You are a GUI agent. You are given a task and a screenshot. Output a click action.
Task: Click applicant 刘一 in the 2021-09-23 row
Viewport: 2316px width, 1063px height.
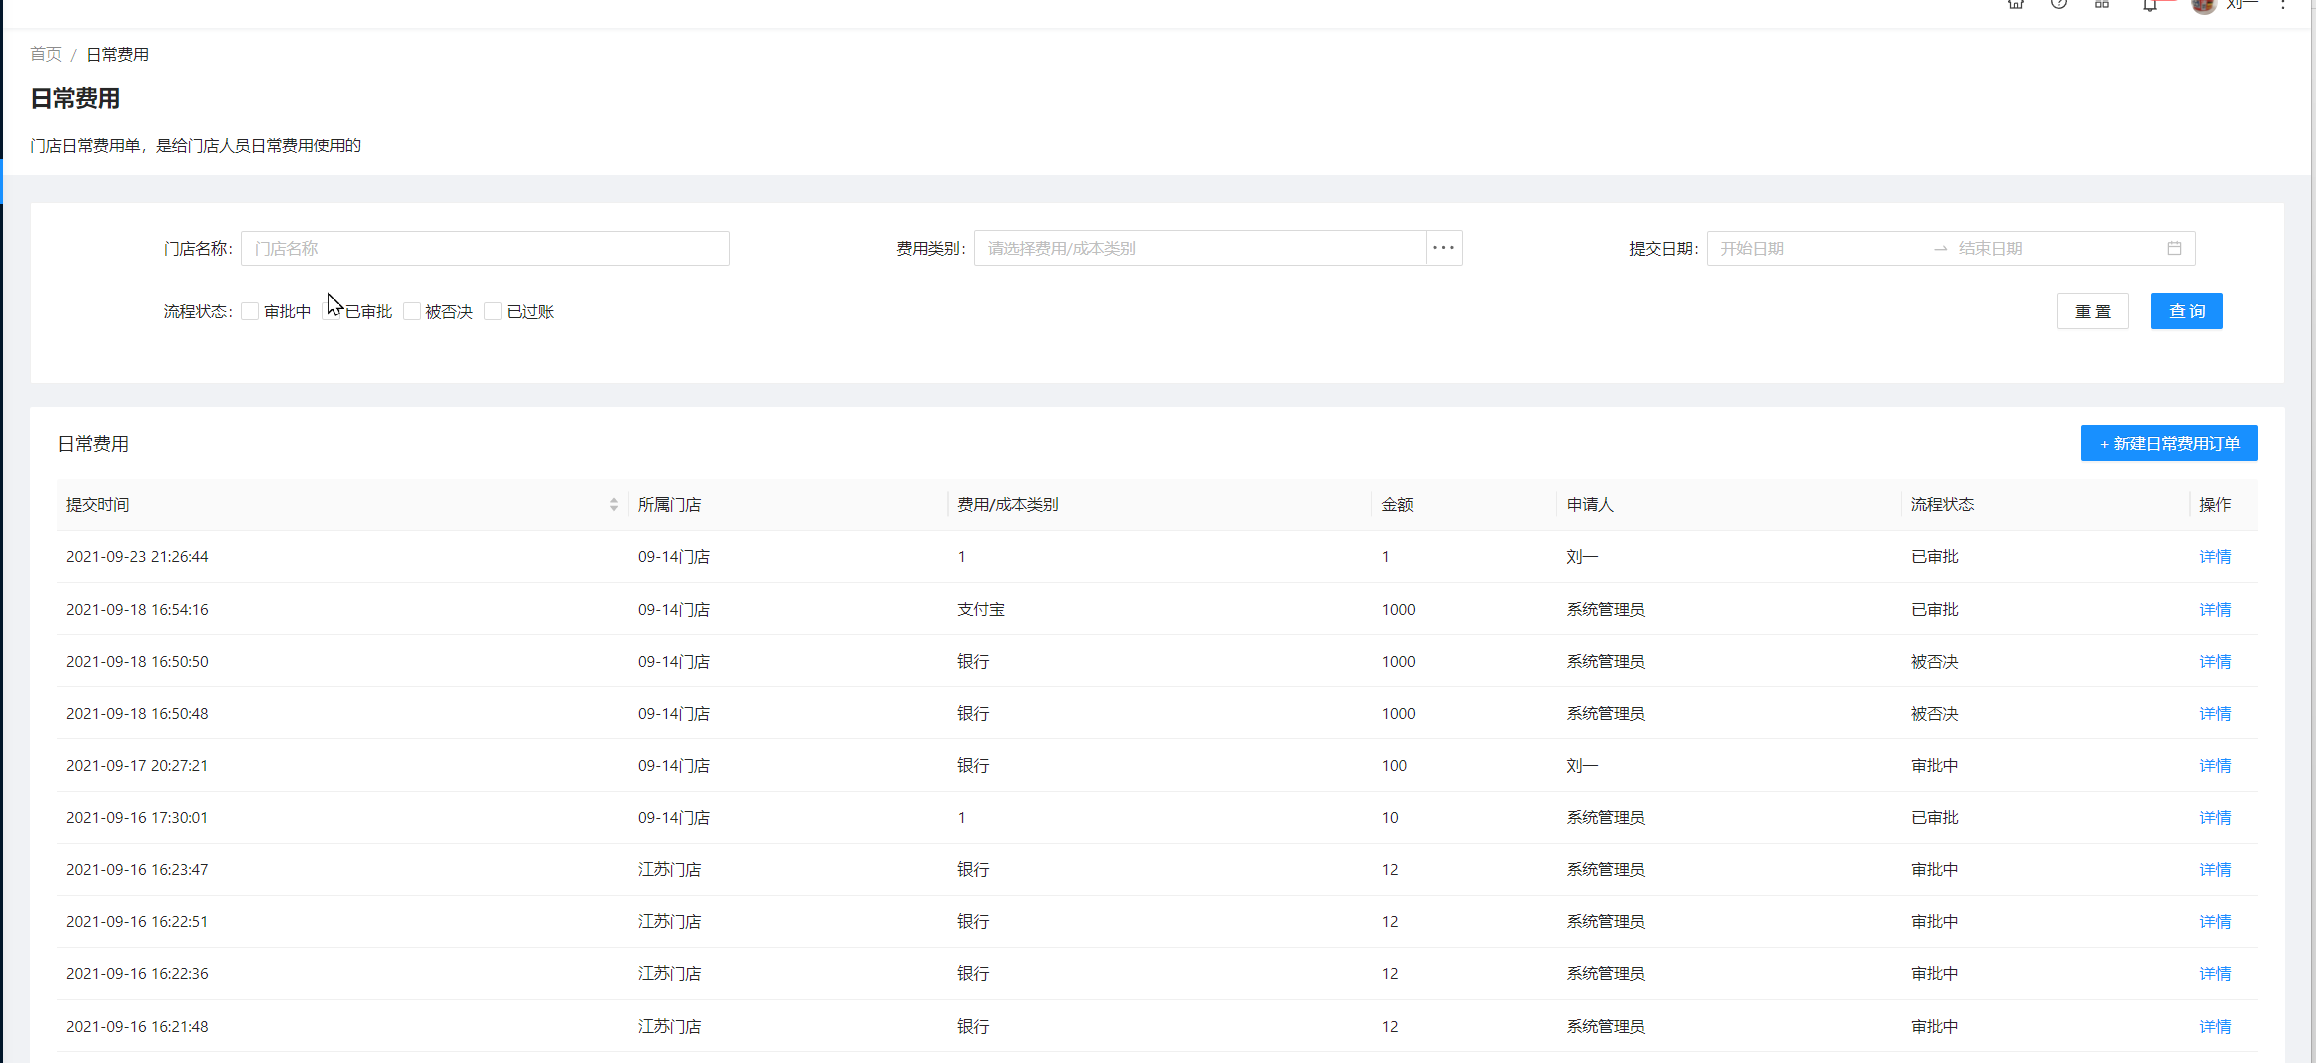pyautogui.click(x=1582, y=557)
